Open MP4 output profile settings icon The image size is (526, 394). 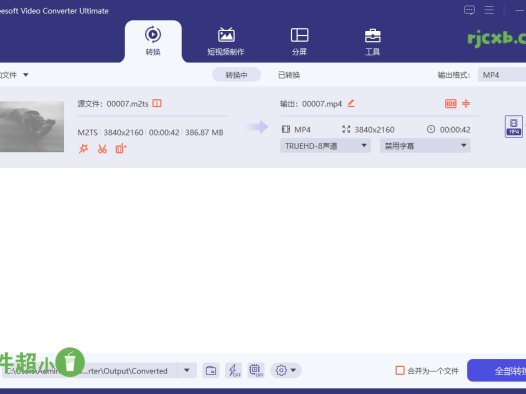coord(514,126)
